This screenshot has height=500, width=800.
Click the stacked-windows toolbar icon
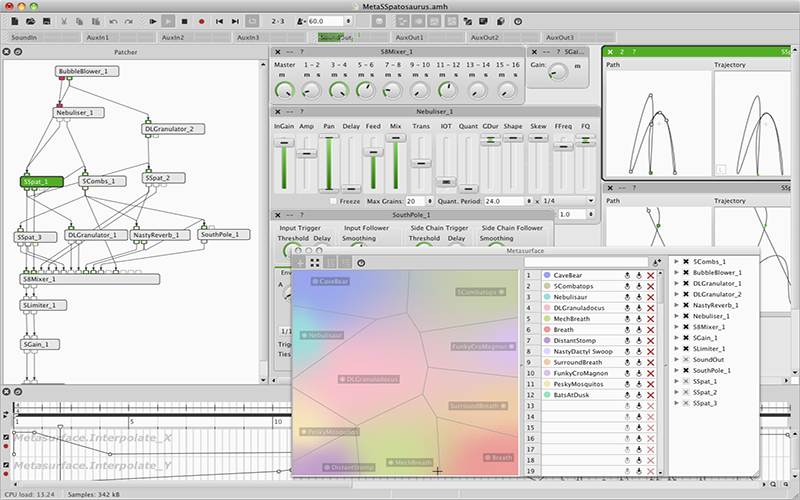[501, 21]
